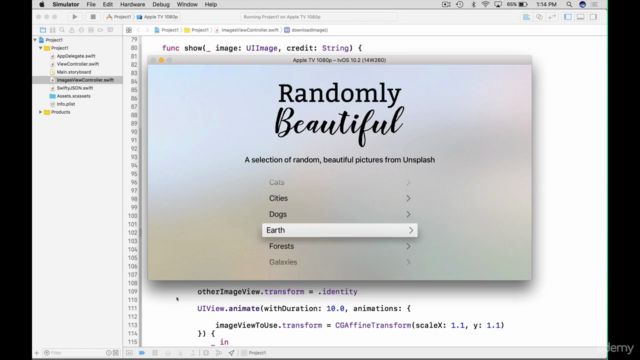Switch to the Standard editor
This screenshot has height=360, width=640.
(x=527, y=17)
